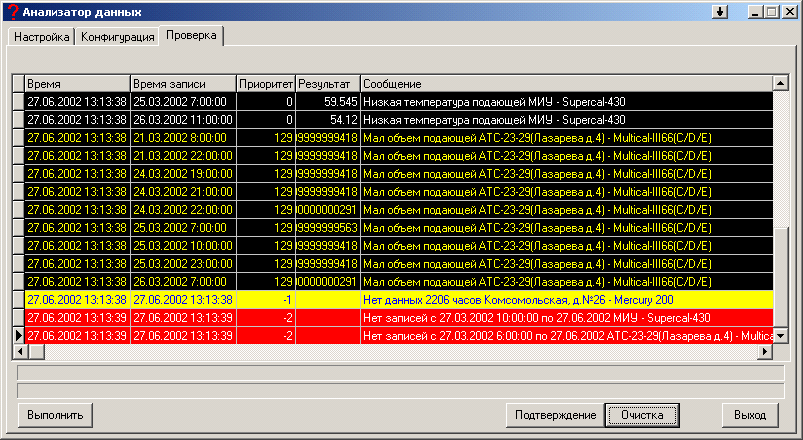Click the Подтверждение button

pos(556,415)
